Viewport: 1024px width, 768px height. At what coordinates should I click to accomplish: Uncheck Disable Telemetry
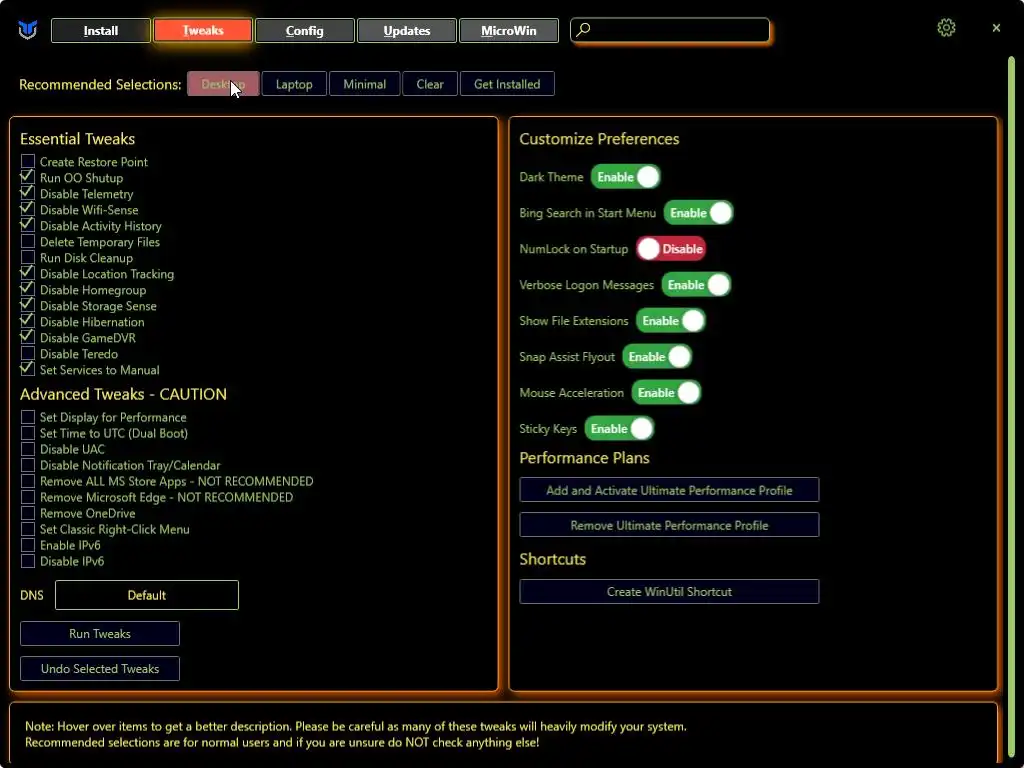pyautogui.click(x=27, y=193)
